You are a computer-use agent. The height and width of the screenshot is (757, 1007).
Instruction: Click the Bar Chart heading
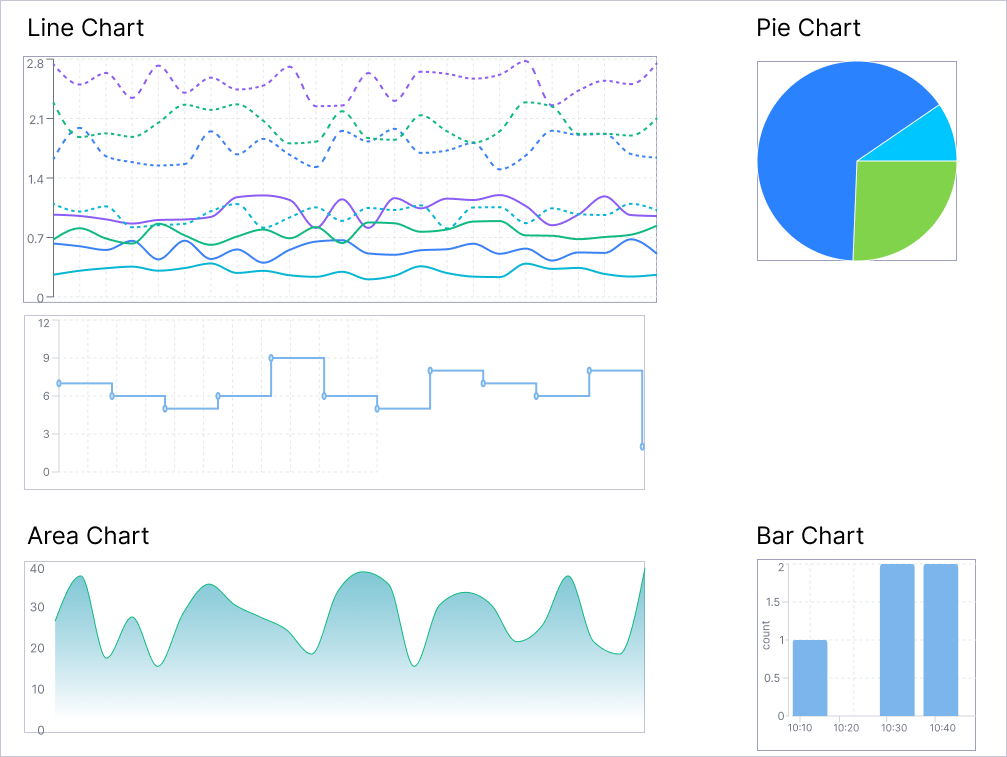[x=810, y=535]
